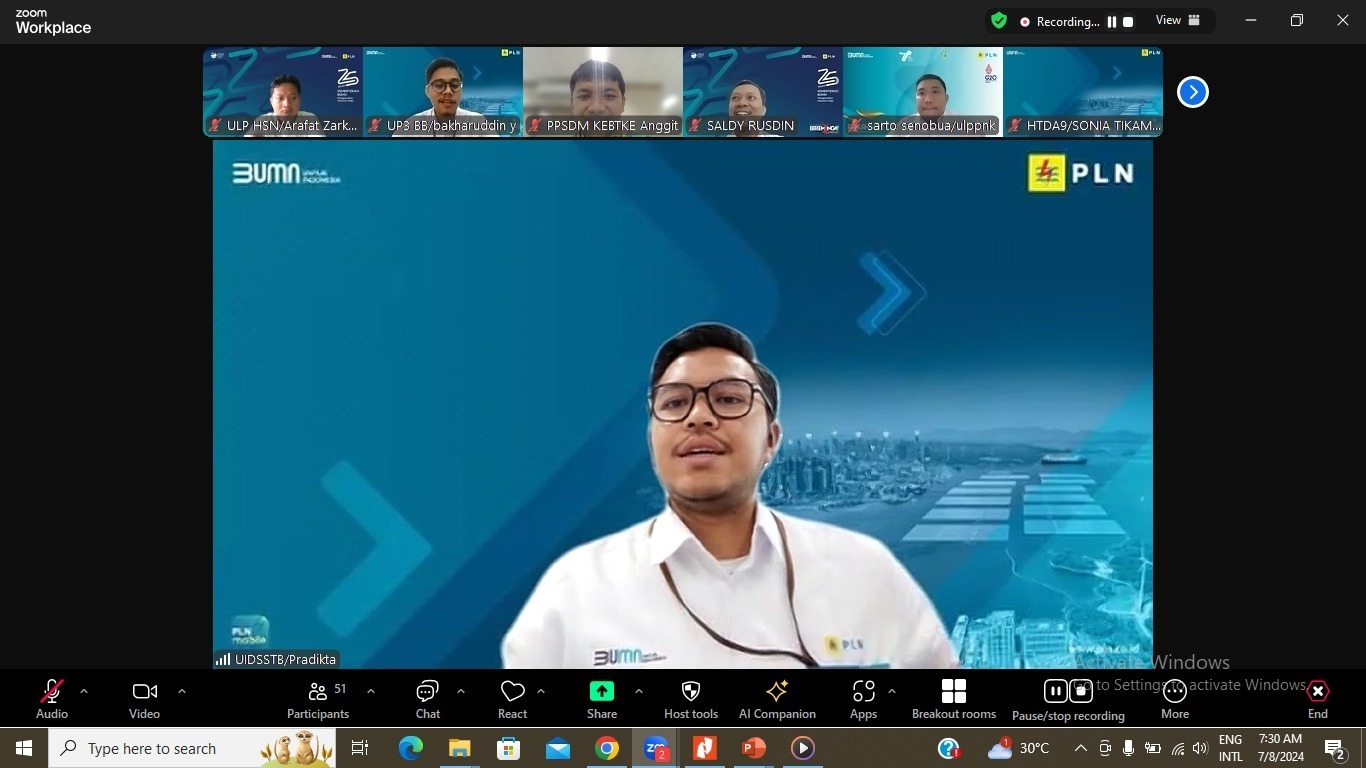Open the Mail app from taskbar
1366x768 pixels.
point(557,748)
